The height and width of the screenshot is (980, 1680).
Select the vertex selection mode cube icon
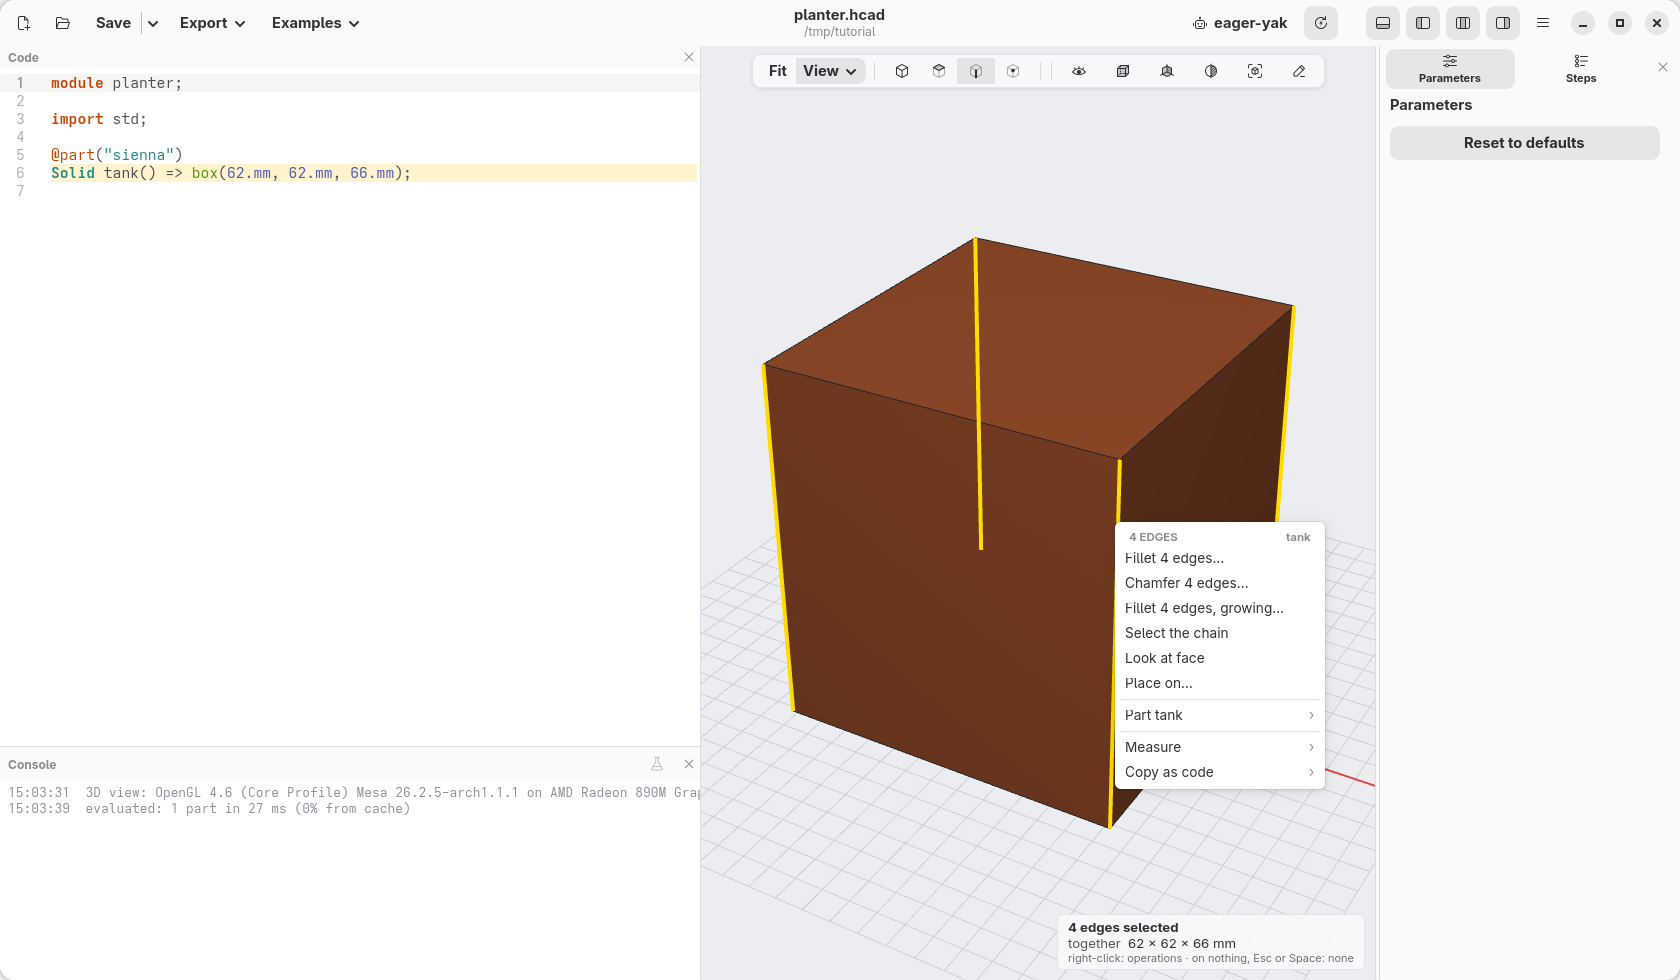click(x=1013, y=71)
